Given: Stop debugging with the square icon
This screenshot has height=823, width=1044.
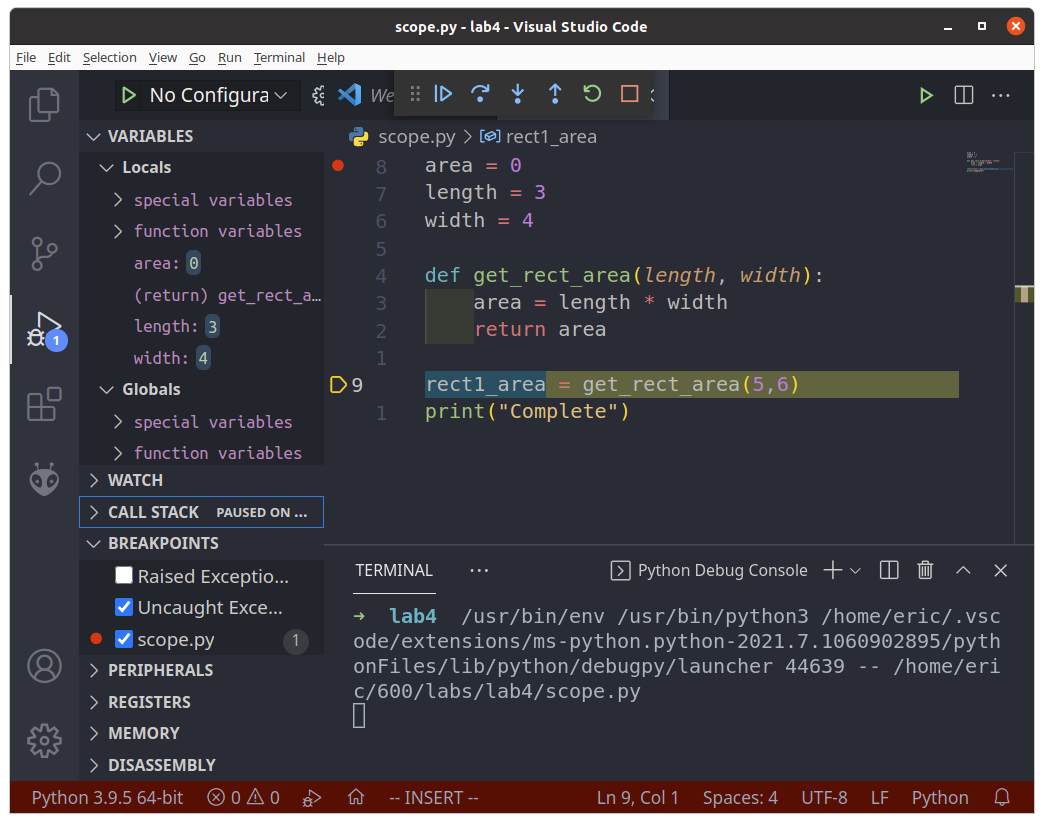Looking at the screenshot, I should click(629, 94).
